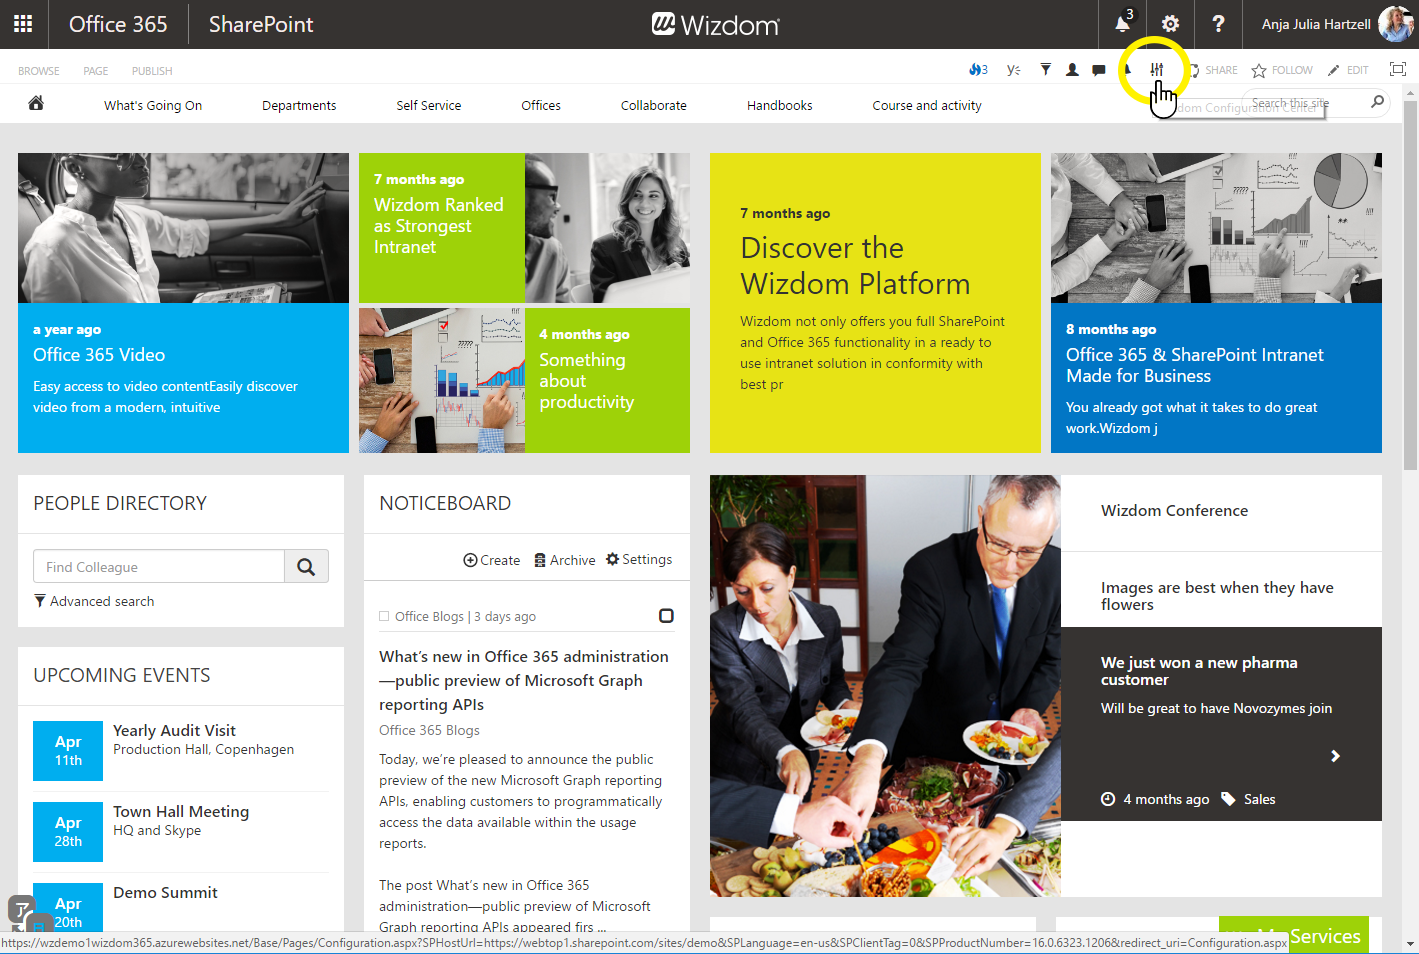
Task: Open the Course and activity menu
Action: tap(927, 105)
